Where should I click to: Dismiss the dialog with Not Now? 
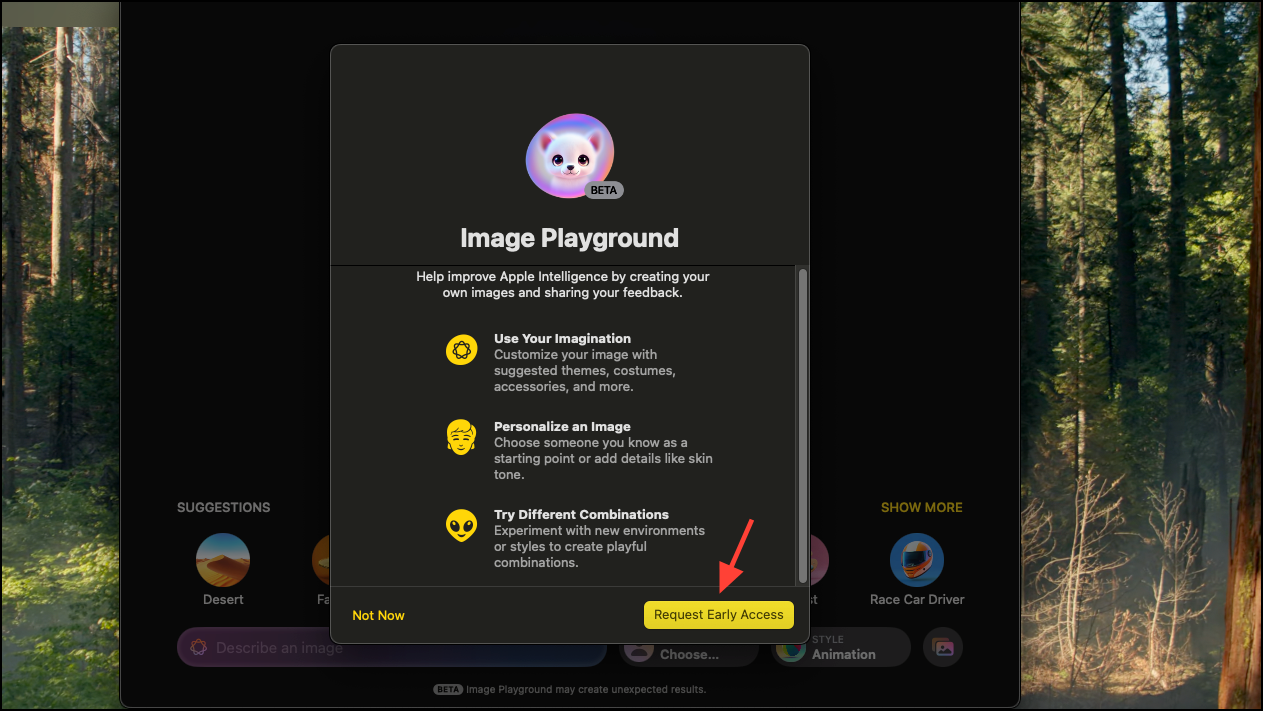click(378, 615)
